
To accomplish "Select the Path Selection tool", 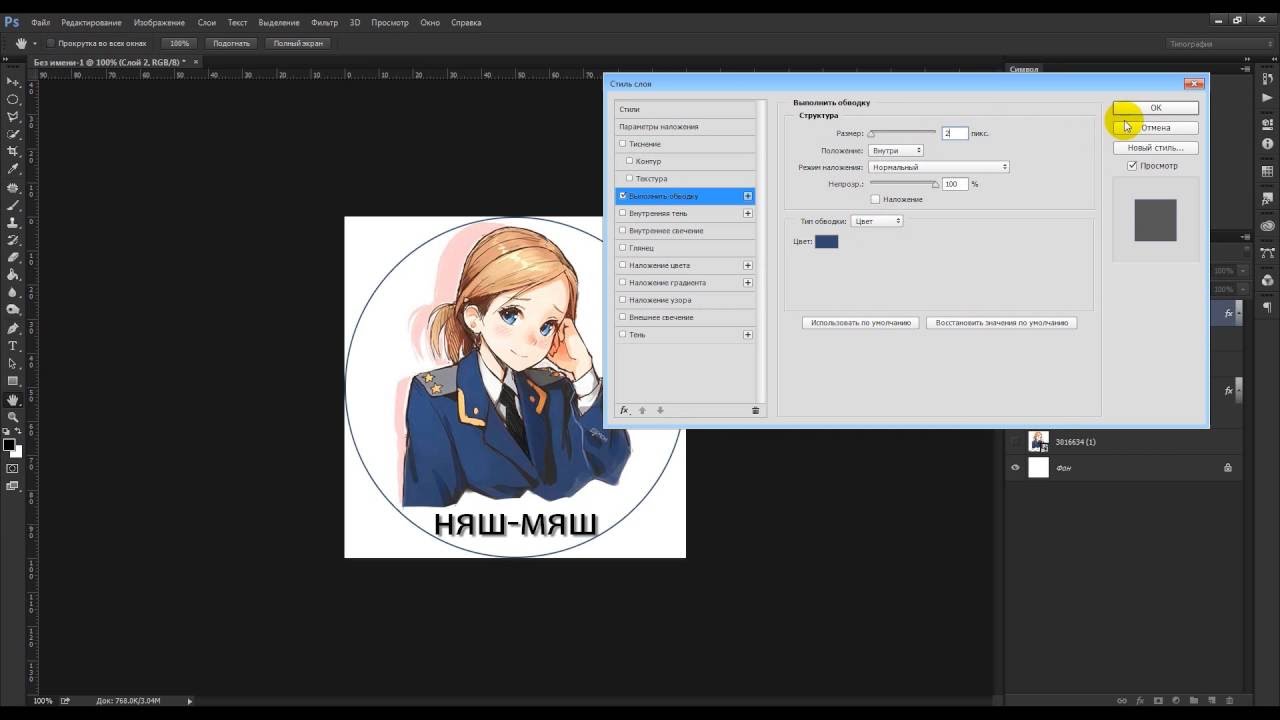I will 13,363.
